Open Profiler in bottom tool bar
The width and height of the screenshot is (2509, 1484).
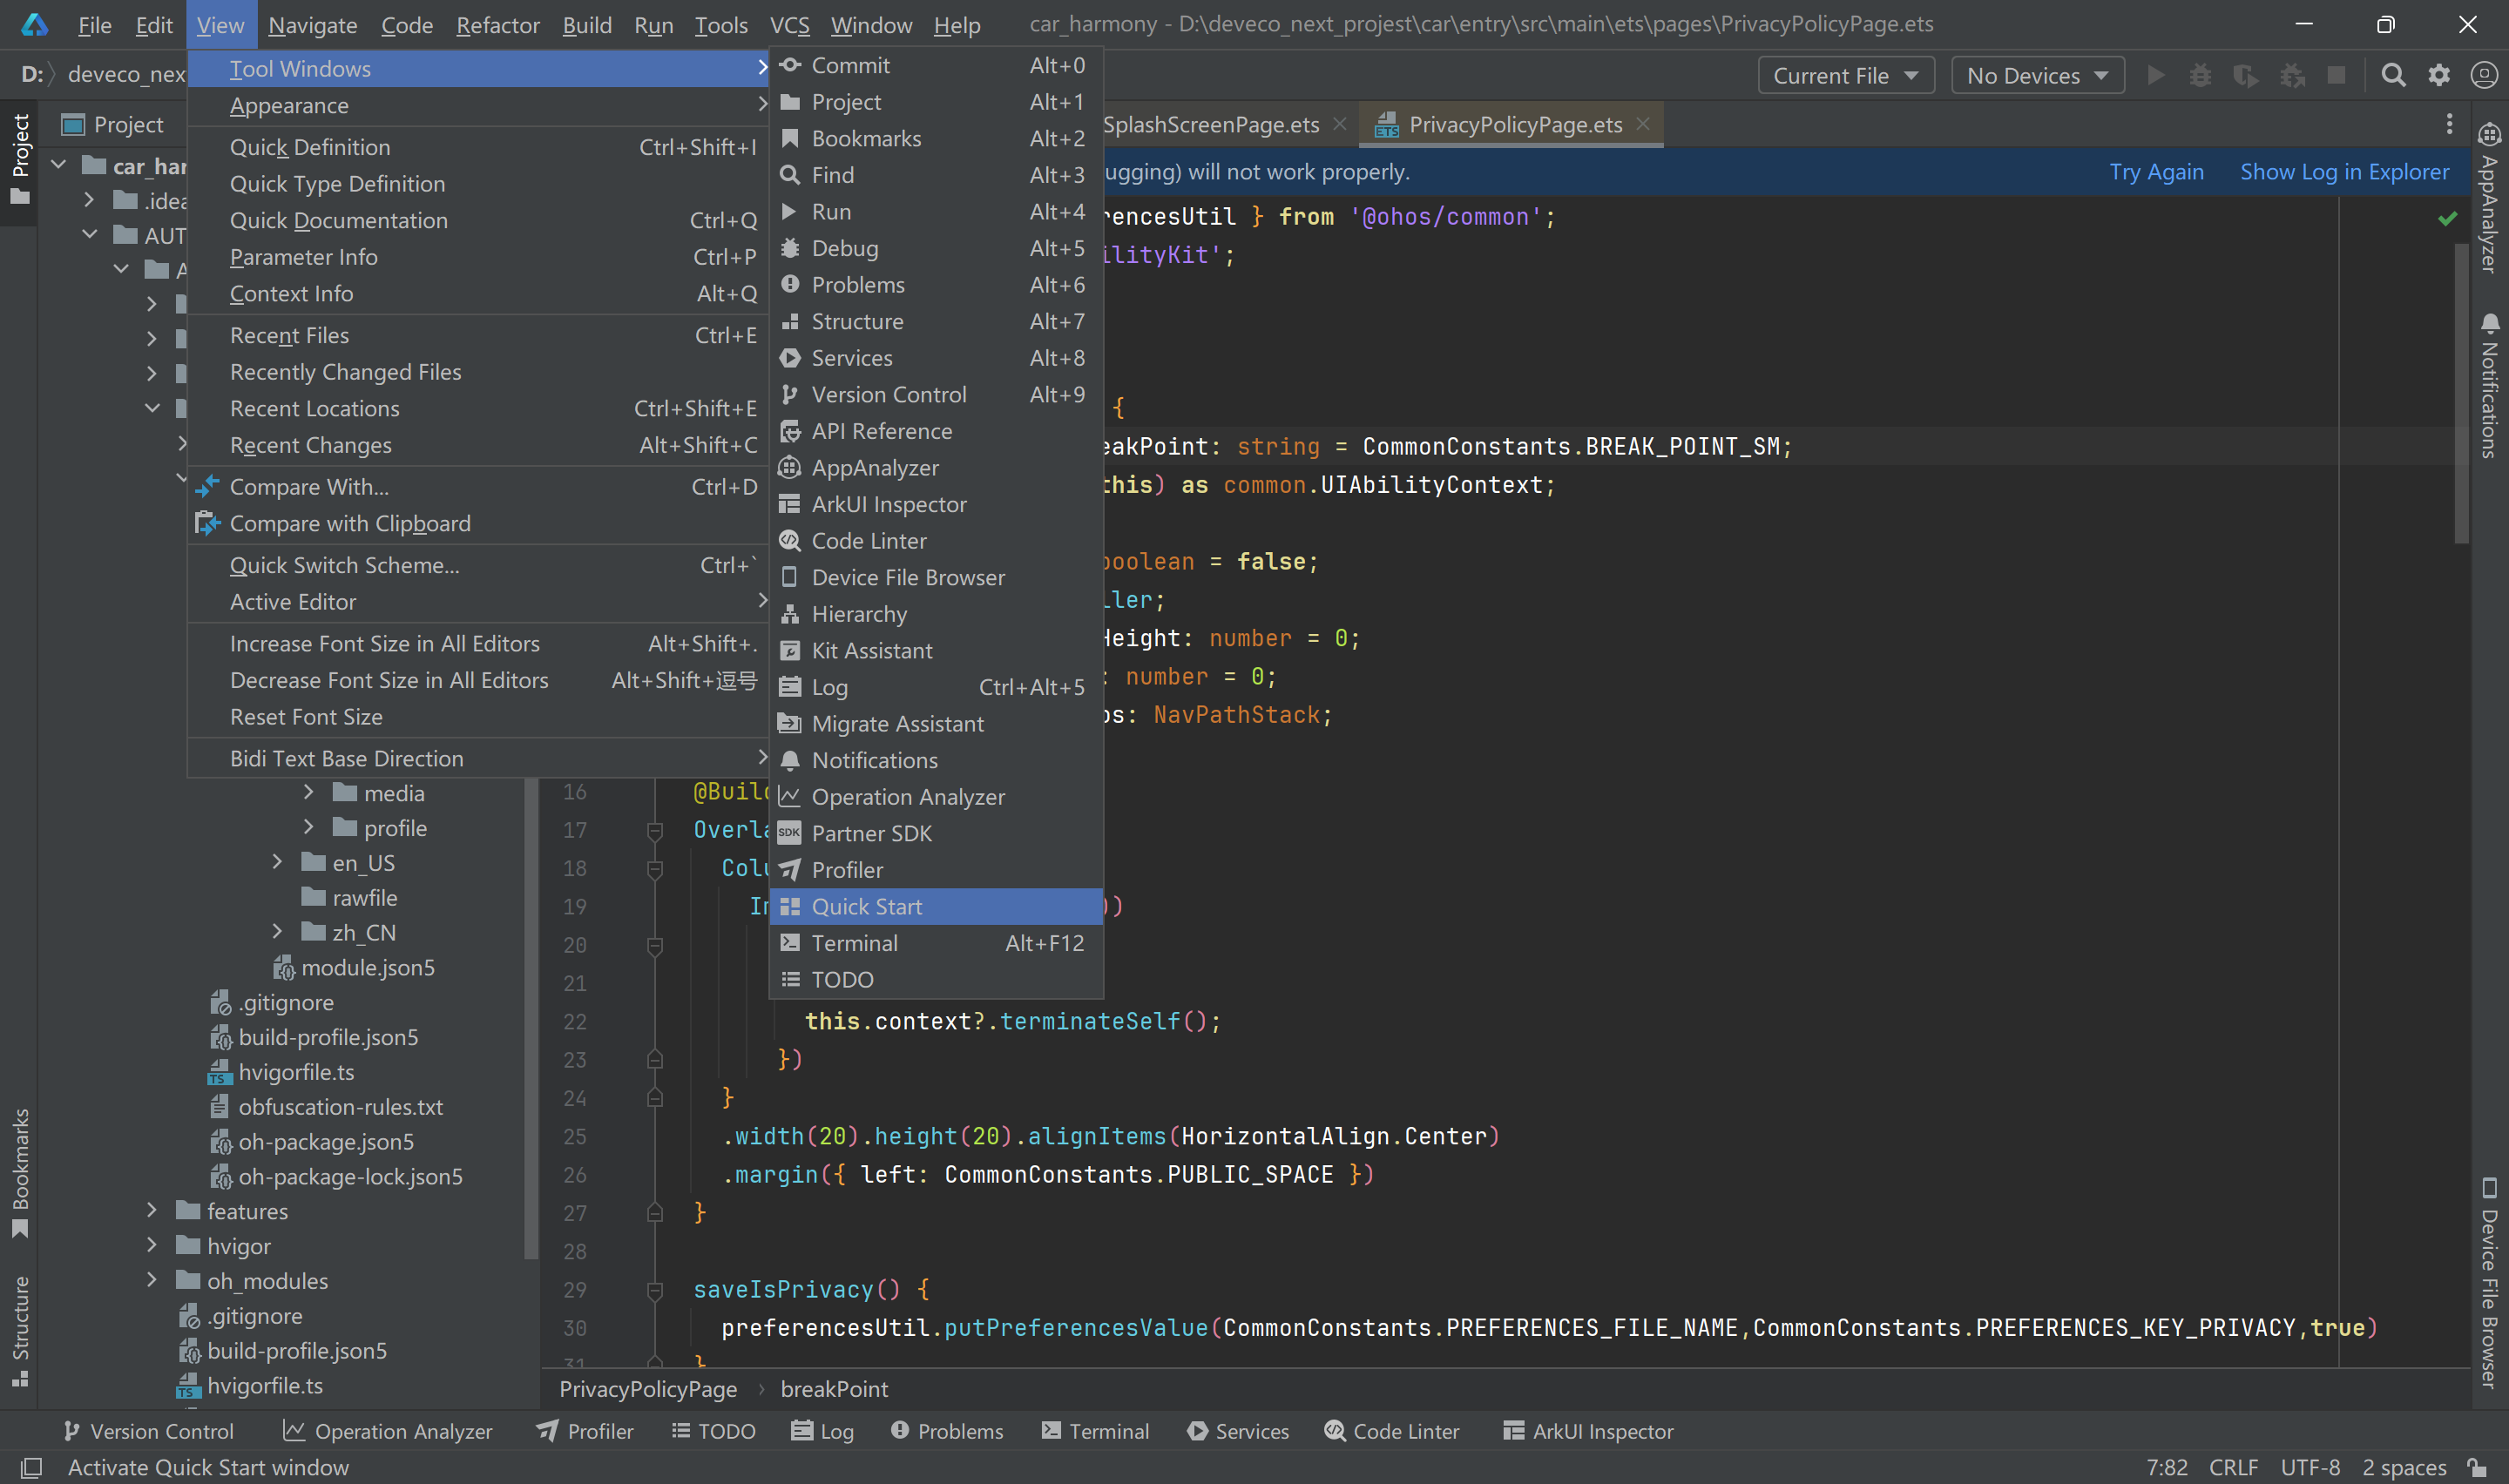pyautogui.click(x=585, y=1431)
